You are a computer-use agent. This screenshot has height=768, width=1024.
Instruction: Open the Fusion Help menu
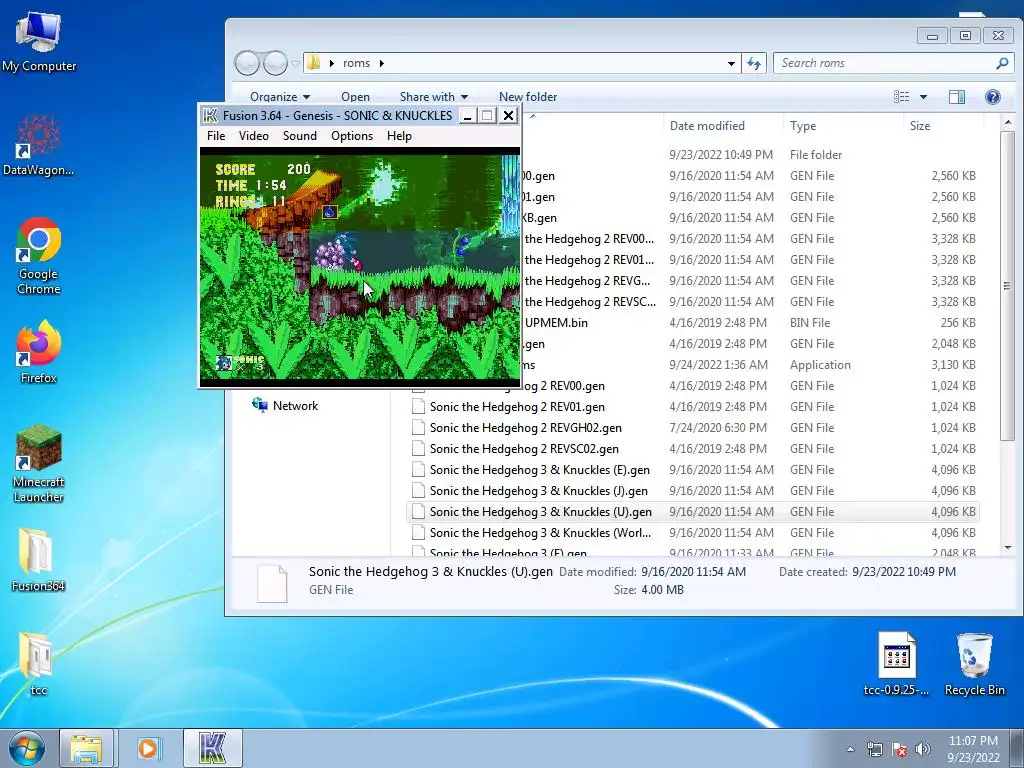(x=399, y=136)
